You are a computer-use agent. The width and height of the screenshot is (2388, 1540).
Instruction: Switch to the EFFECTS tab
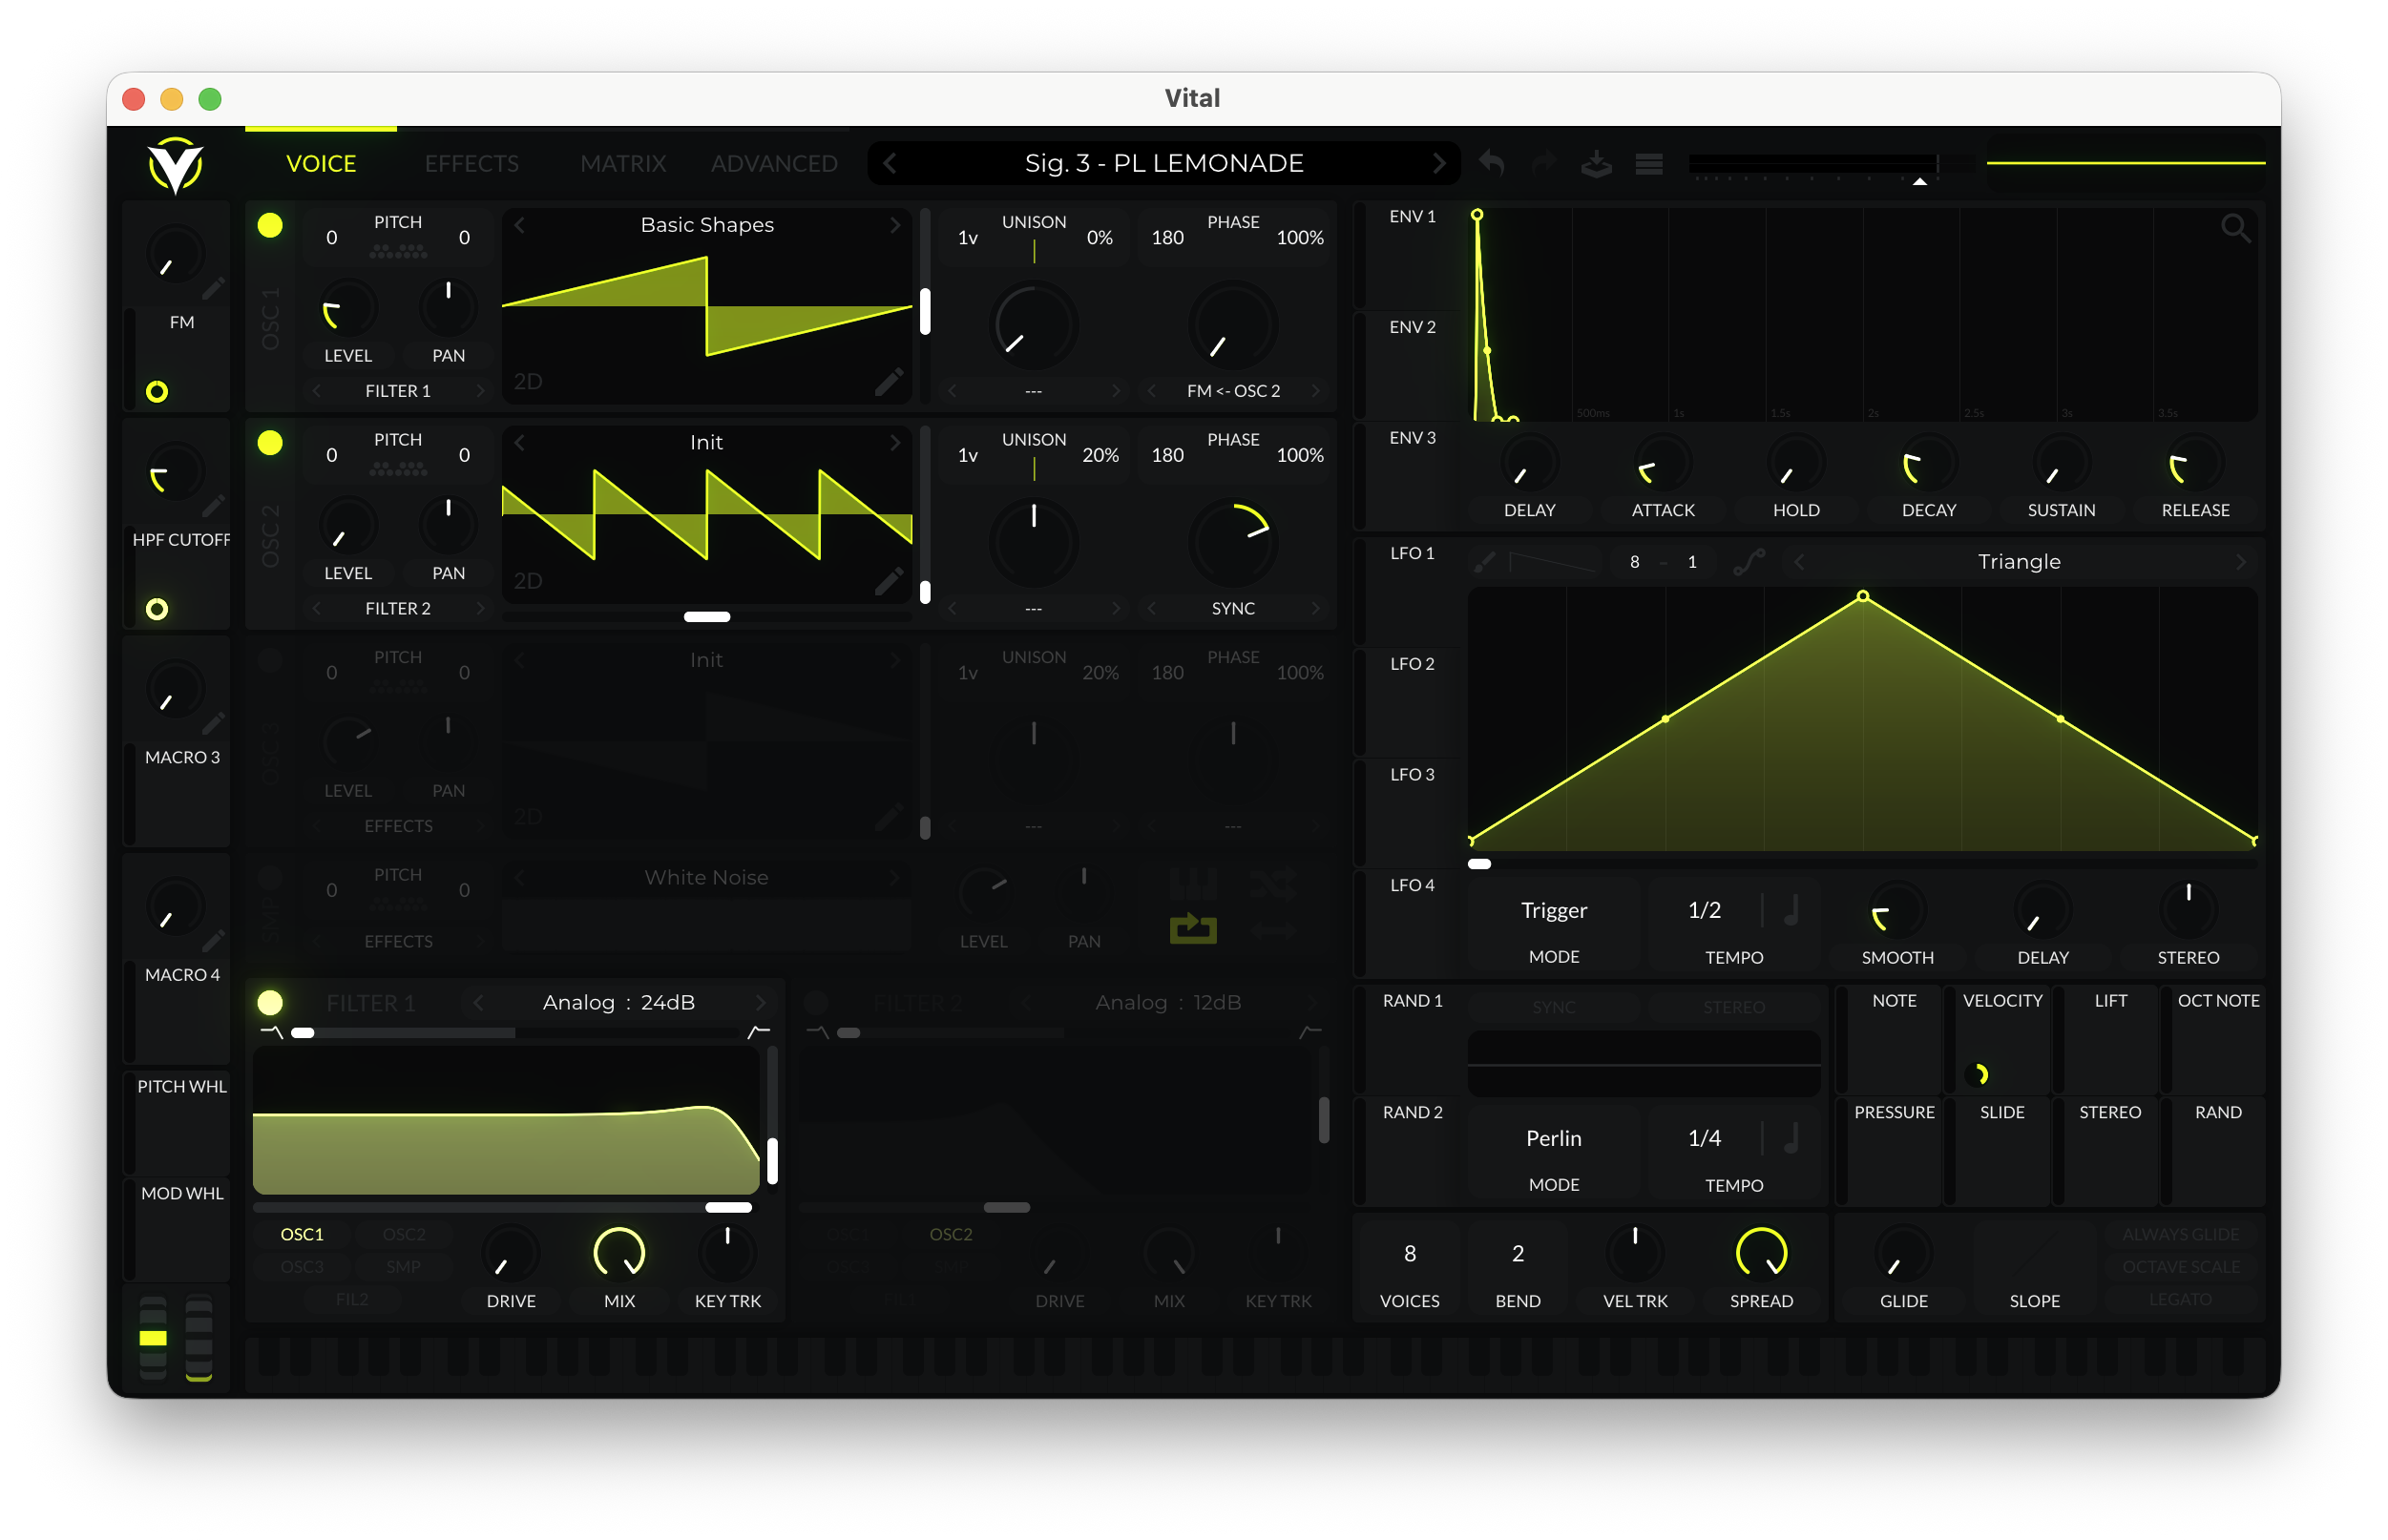tap(472, 163)
